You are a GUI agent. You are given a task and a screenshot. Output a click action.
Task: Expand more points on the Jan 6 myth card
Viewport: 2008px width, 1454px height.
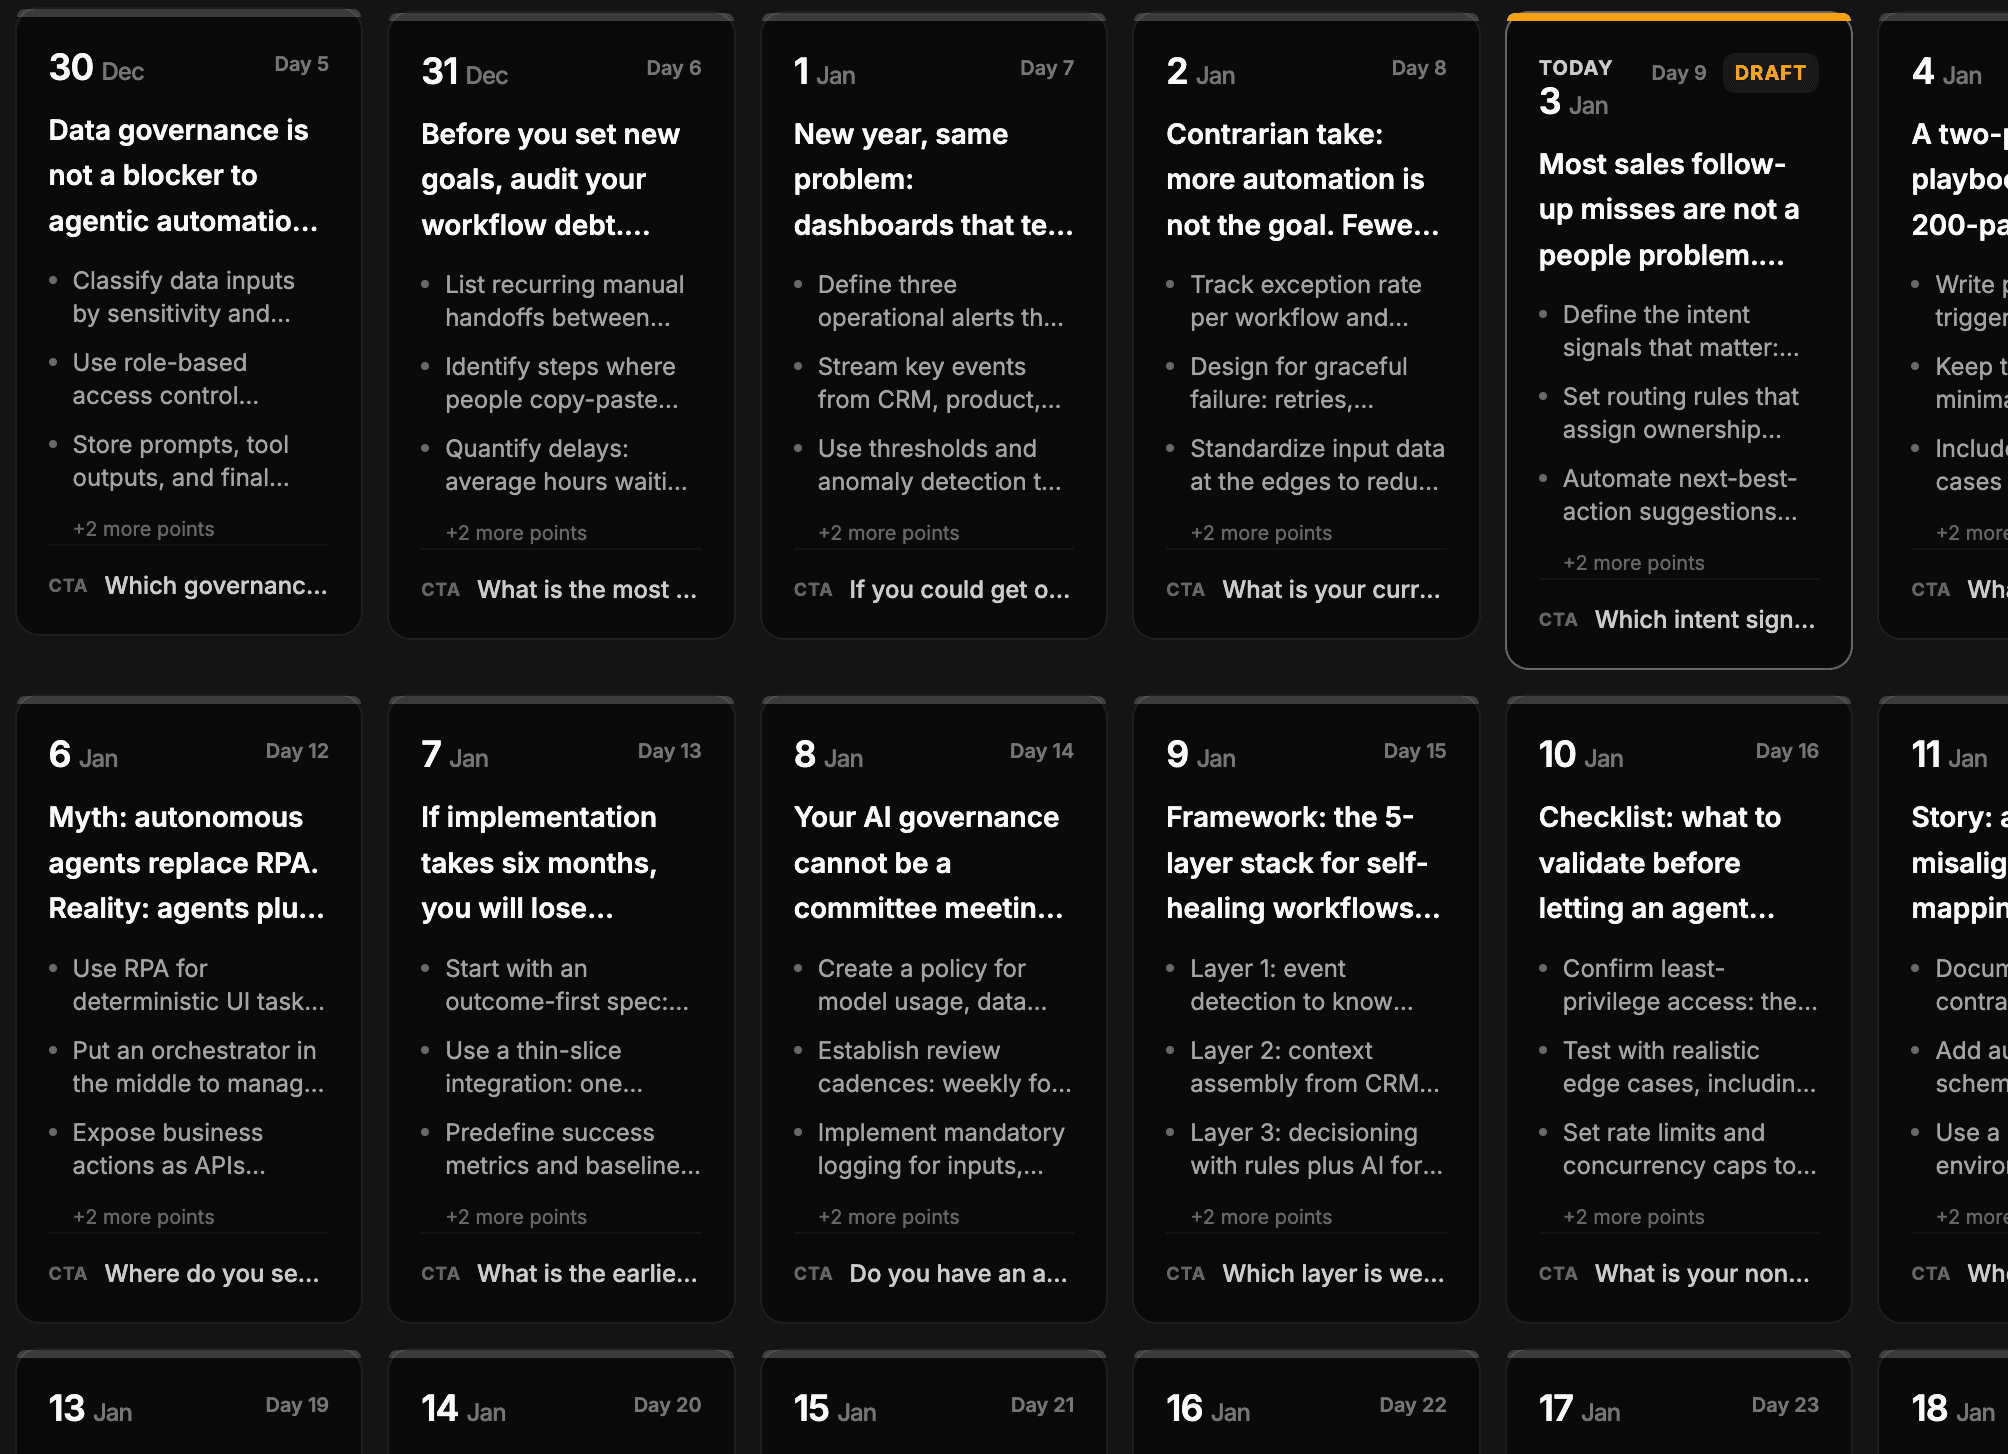pyautogui.click(x=143, y=1216)
